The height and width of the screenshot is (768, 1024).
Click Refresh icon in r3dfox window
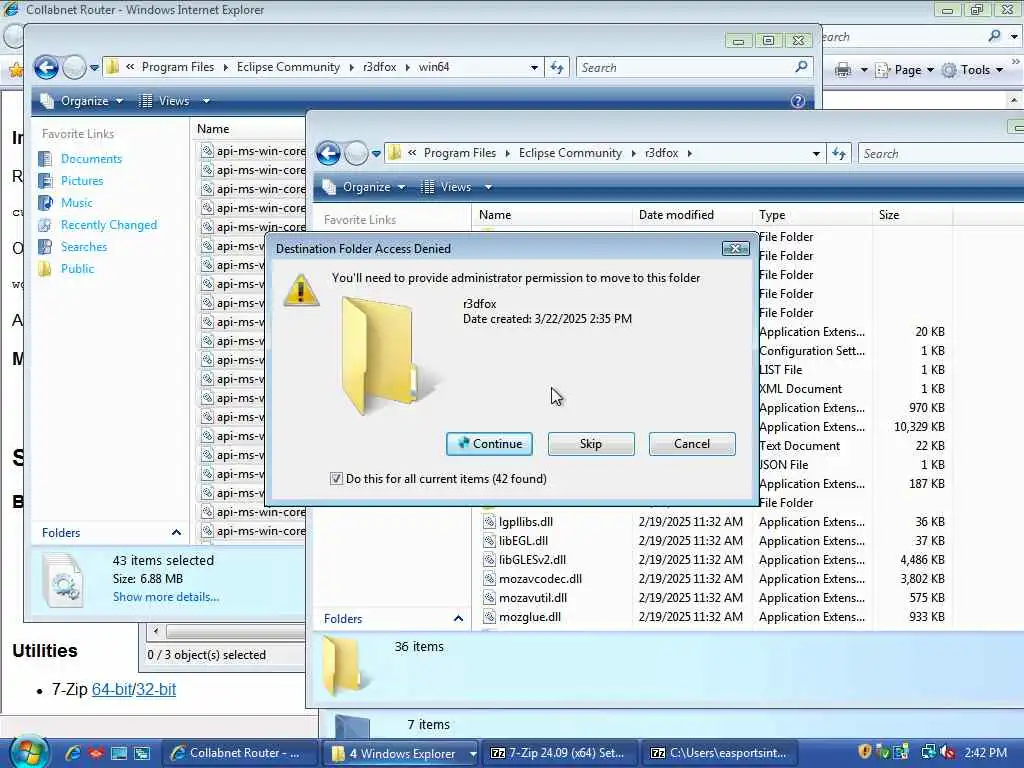839,153
